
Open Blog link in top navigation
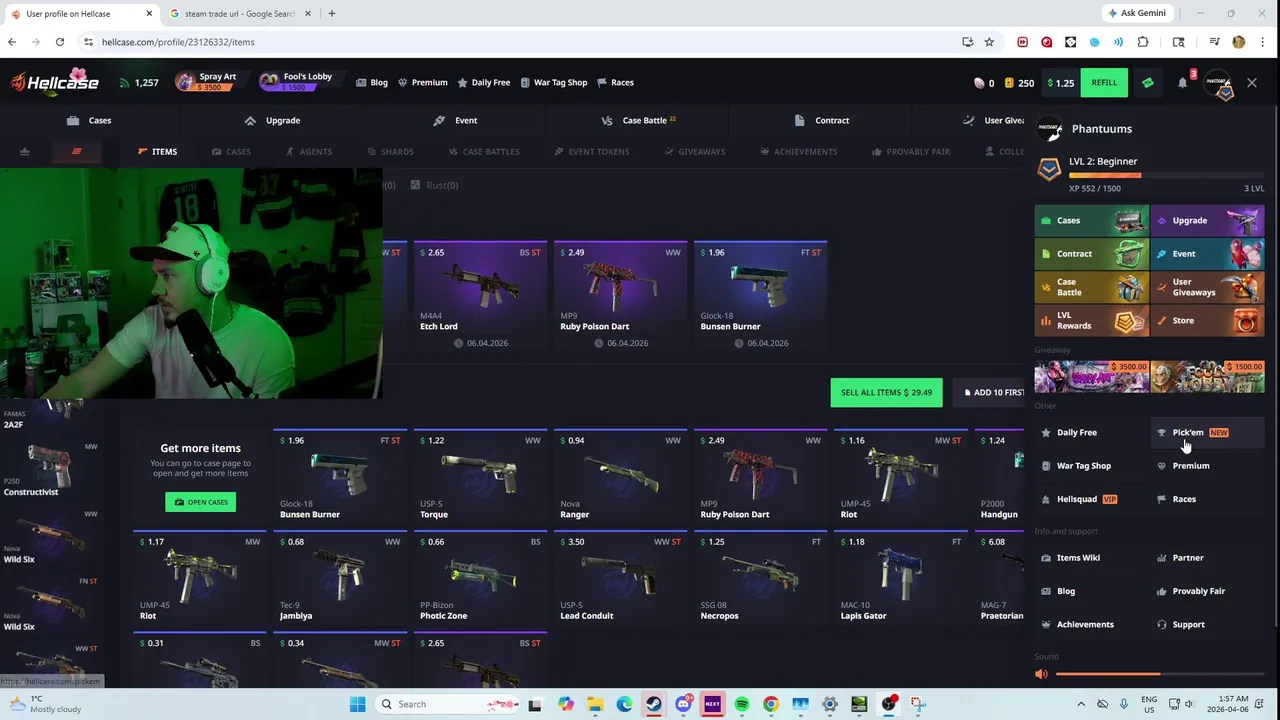[372, 83]
